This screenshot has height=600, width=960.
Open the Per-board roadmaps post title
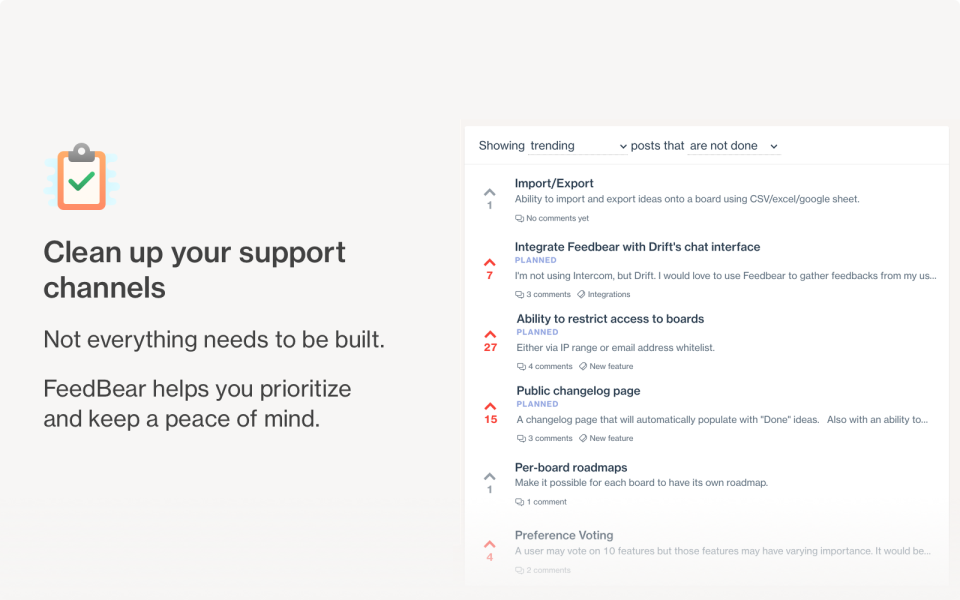tap(571, 467)
